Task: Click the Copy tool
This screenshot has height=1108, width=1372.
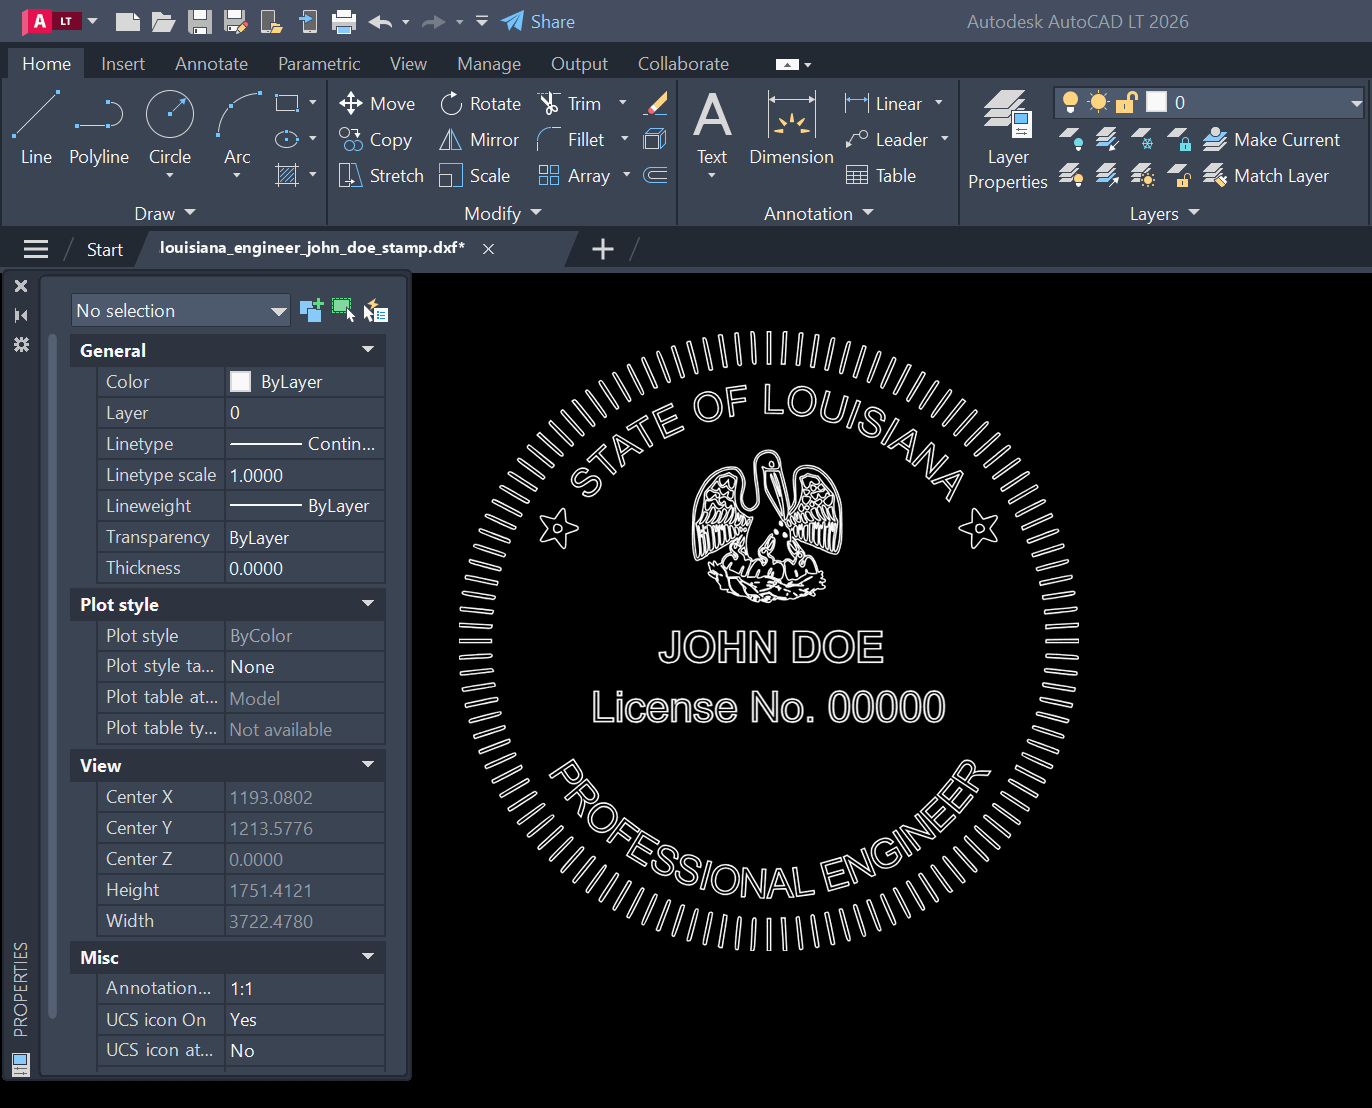Action: [376, 140]
